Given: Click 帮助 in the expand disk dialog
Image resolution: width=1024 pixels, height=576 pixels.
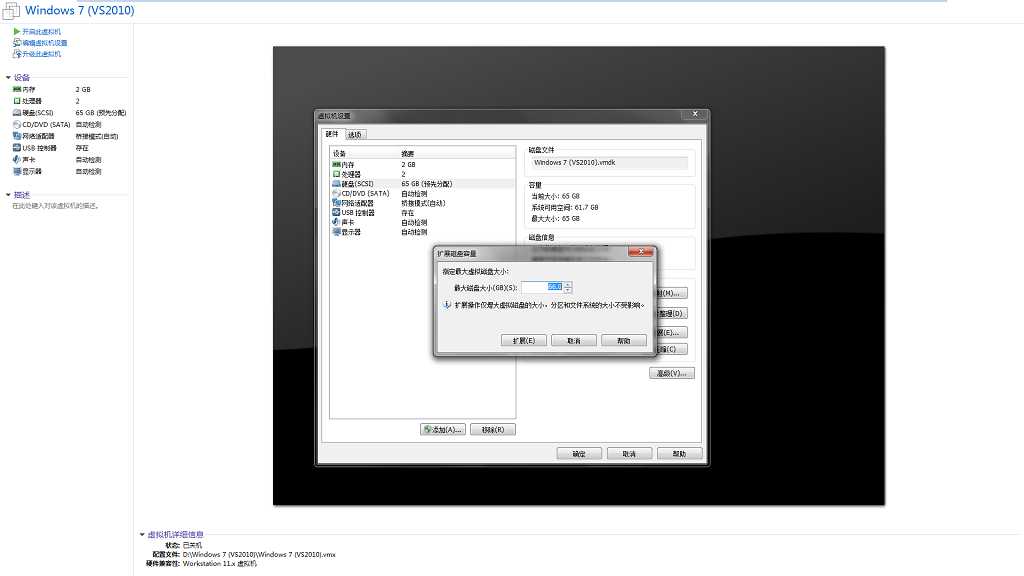Looking at the screenshot, I should [x=624, y=340].
